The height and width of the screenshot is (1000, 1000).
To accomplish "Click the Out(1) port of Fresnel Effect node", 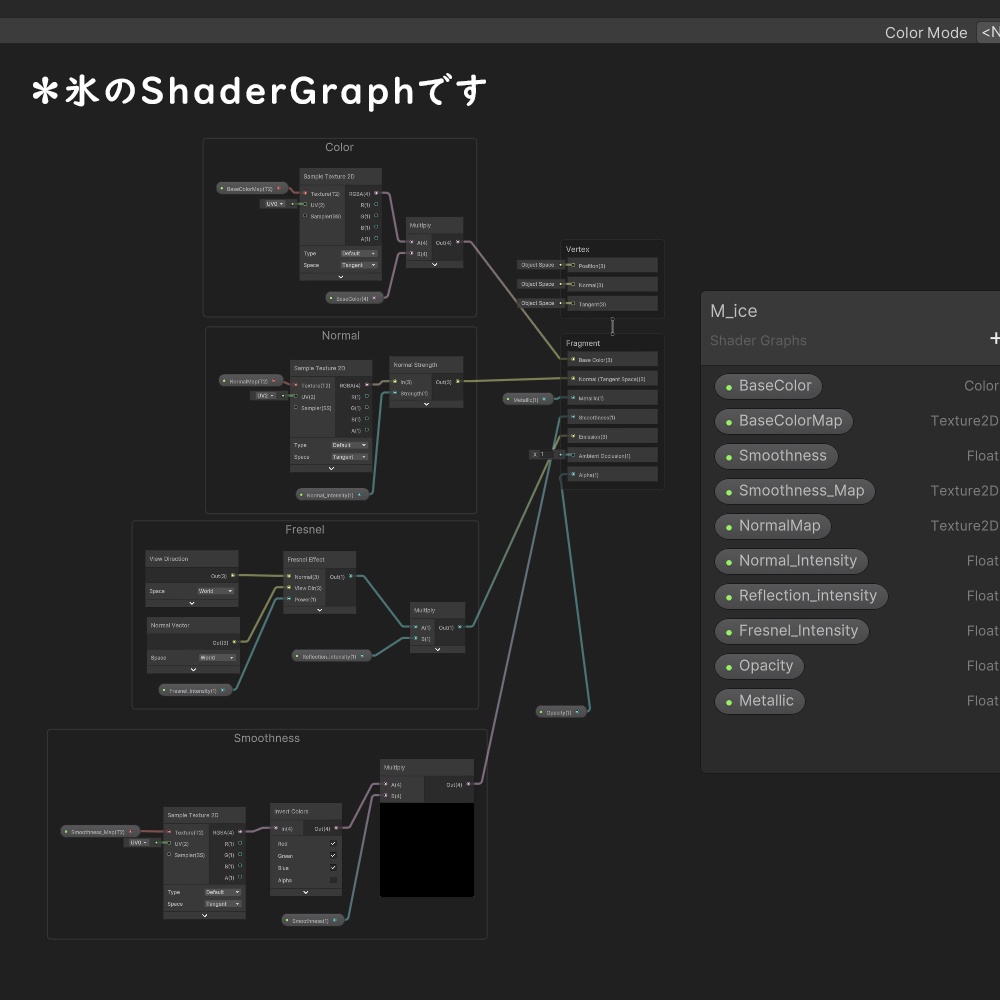I will (x=351, y=576).
